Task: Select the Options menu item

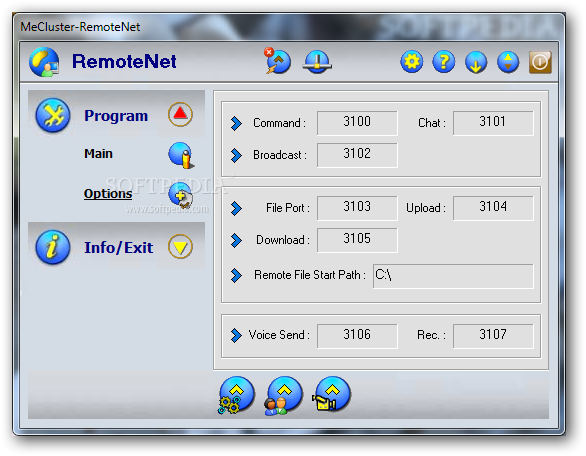Action: pyautogui.click(x=108, y=194)
